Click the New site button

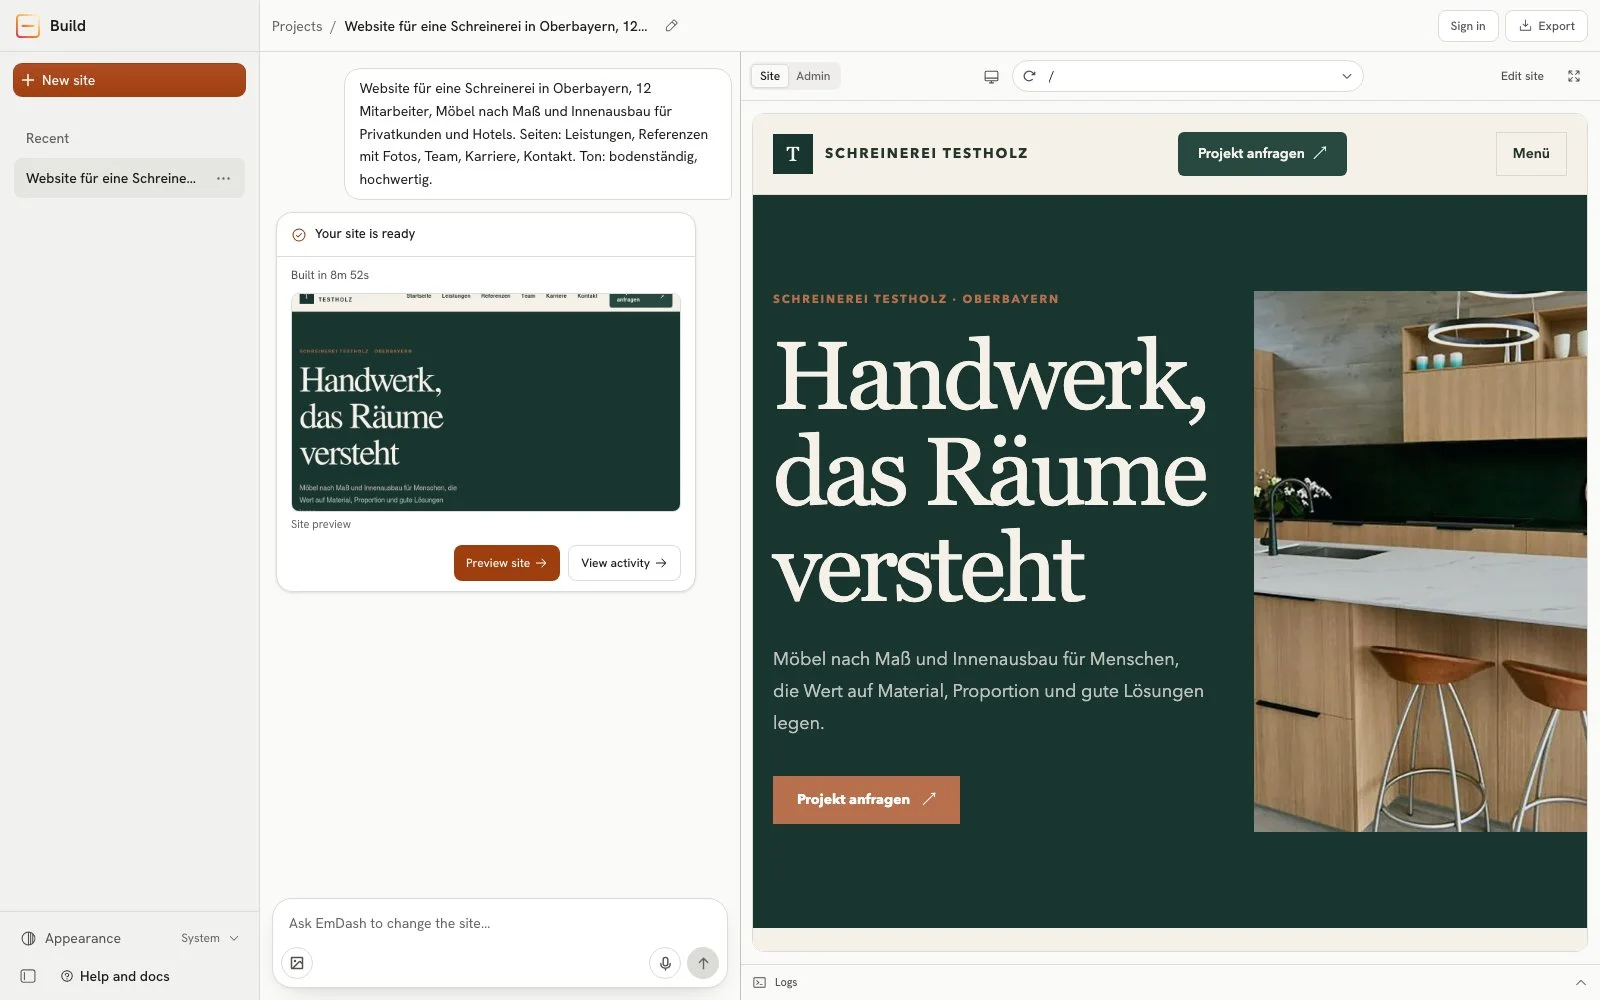click(x=129, y=80)
